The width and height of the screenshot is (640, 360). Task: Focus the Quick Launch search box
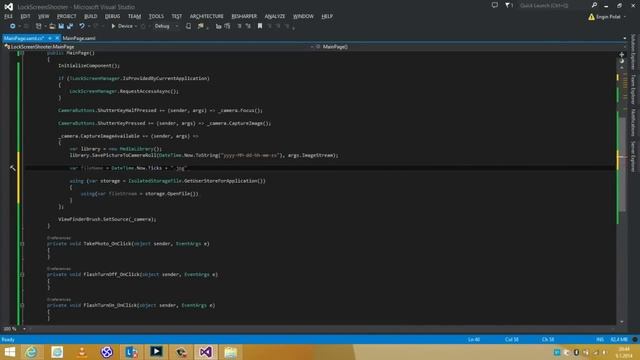(x=553, y=6)
